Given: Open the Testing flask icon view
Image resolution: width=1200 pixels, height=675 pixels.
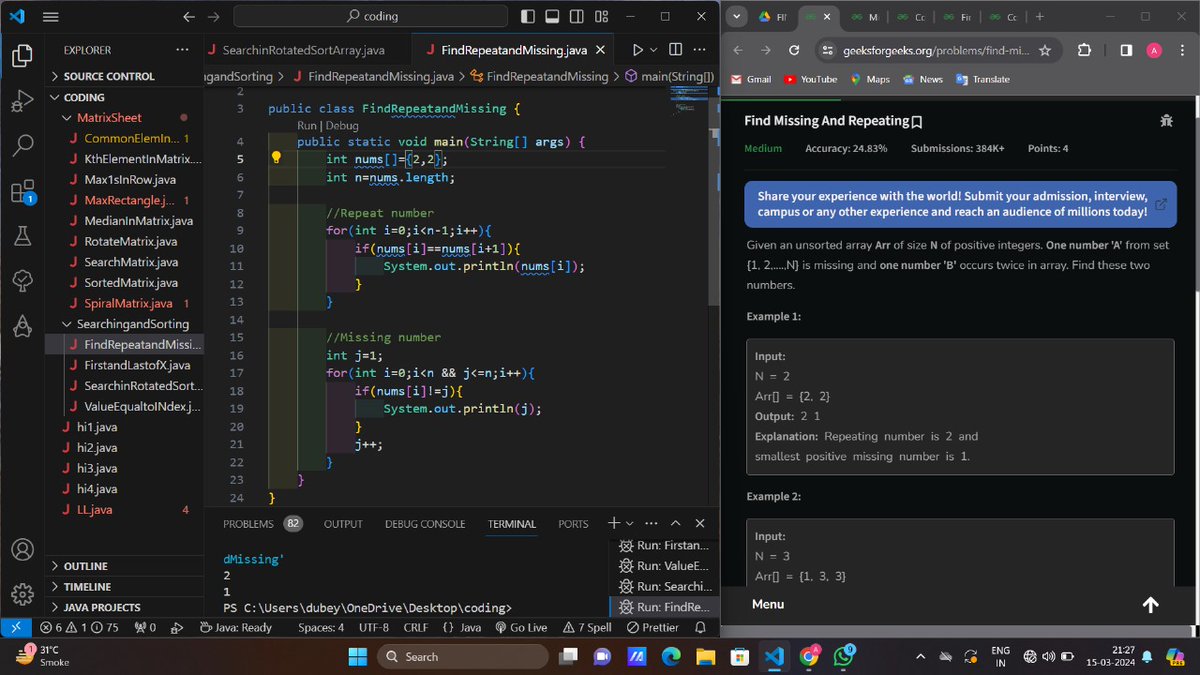Looking at the screenshot, I should point(22,237).
